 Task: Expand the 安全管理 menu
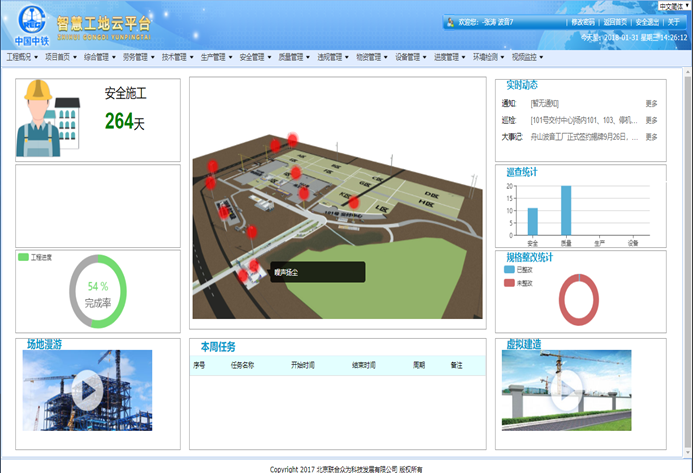tap(257, 58)
